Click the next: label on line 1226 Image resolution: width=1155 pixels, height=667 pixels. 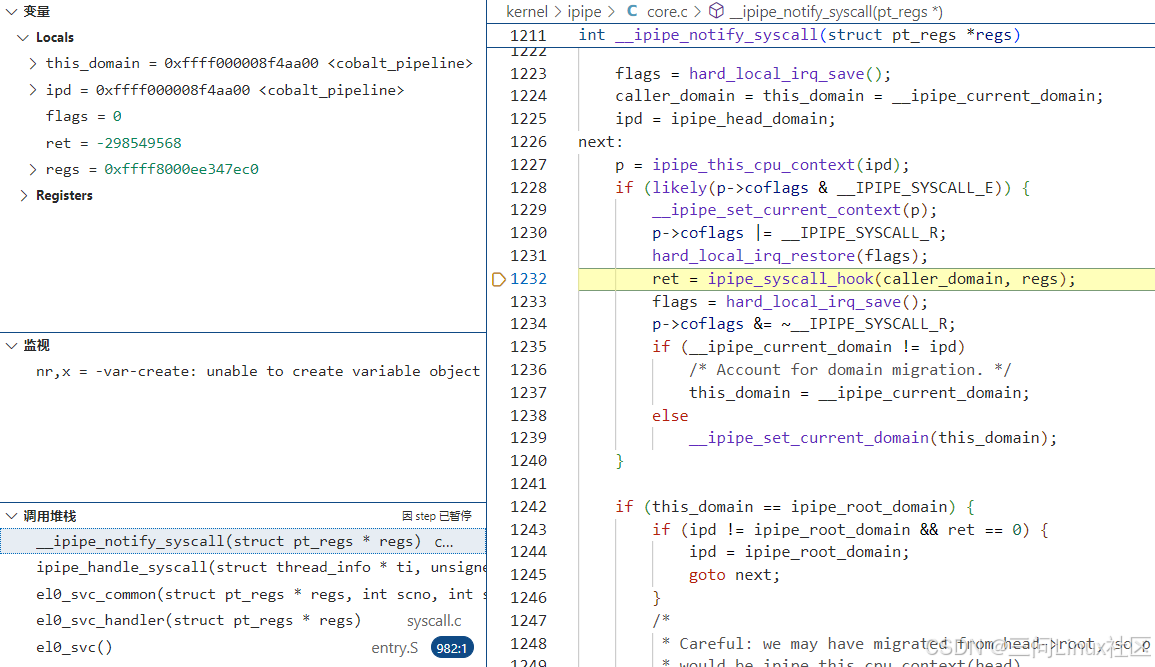[x=600, y=142]
